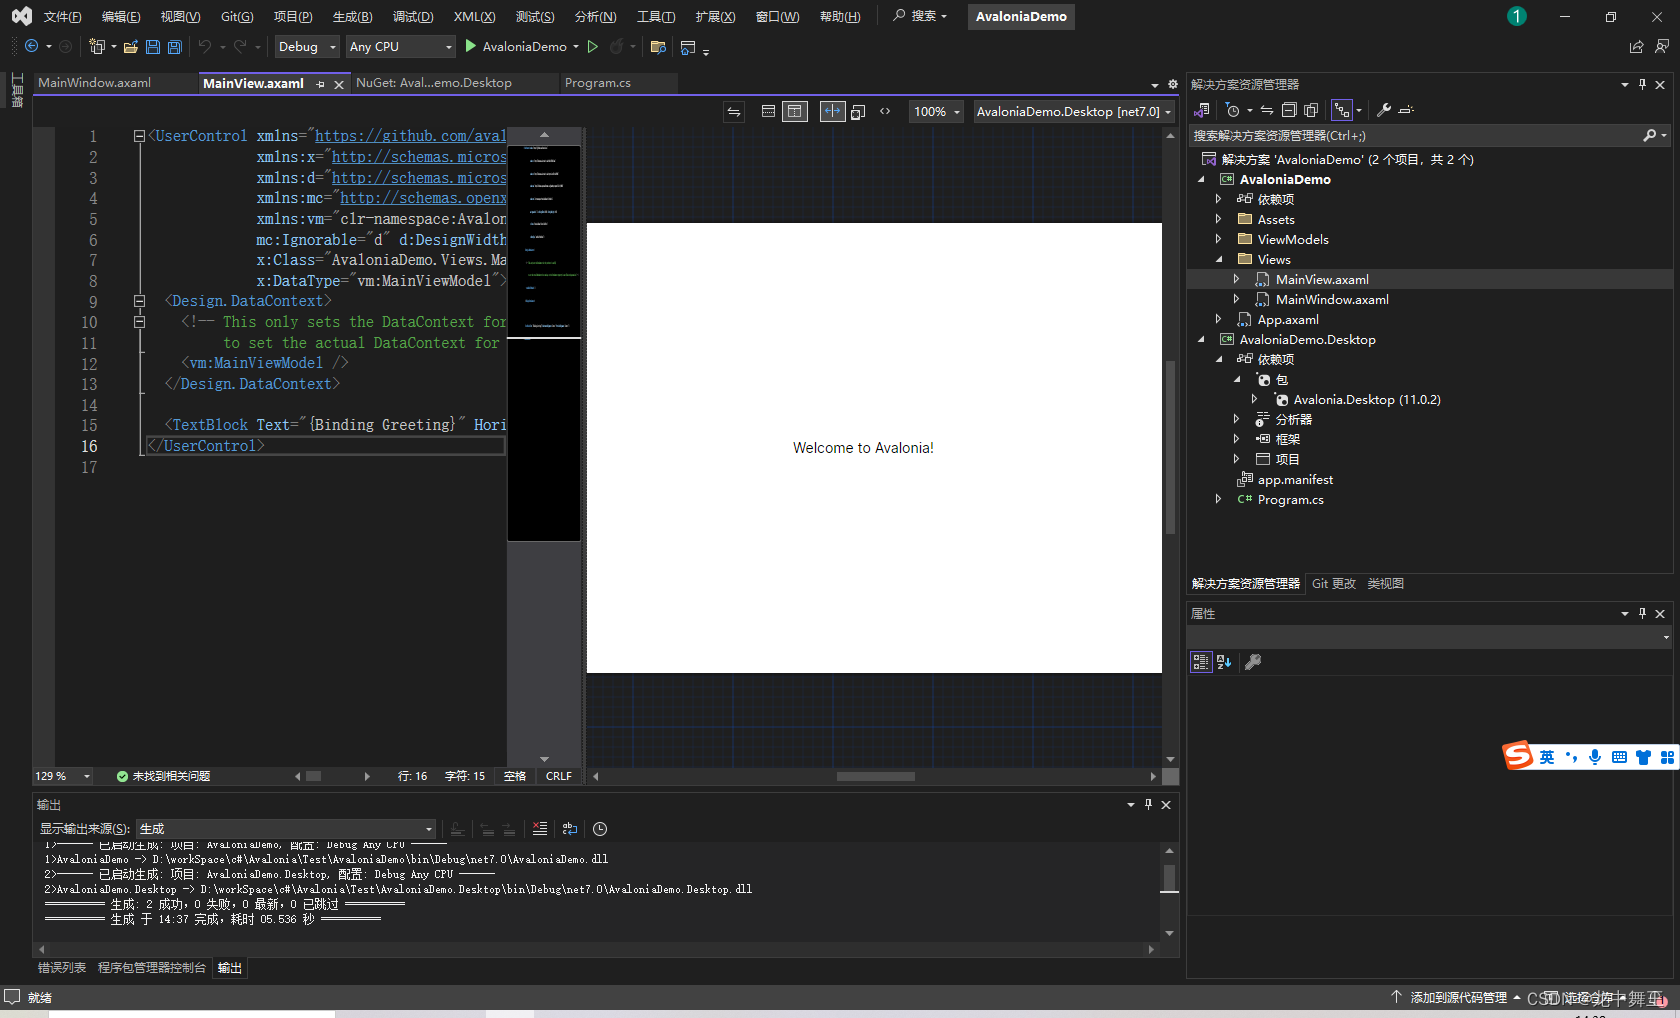Click the Navigate Backward arrow icon
Screen dimensions: 1680x1018
tap(32, 47)
